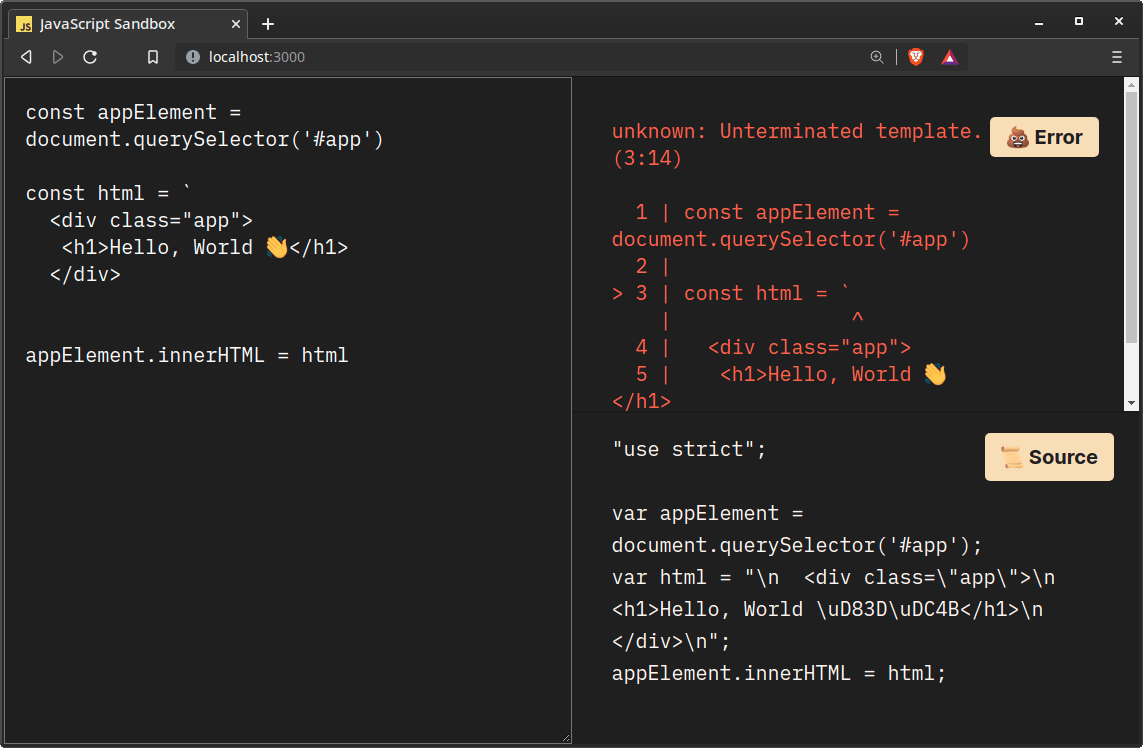This screenshot has height=748, width=1143.
Task: Open a new browser tab
Action: pos(268,23)
